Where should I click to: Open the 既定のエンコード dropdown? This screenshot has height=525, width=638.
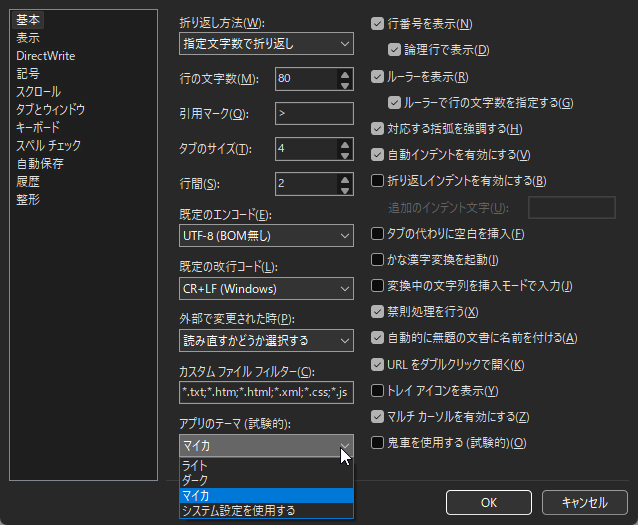tap(266, 236)
